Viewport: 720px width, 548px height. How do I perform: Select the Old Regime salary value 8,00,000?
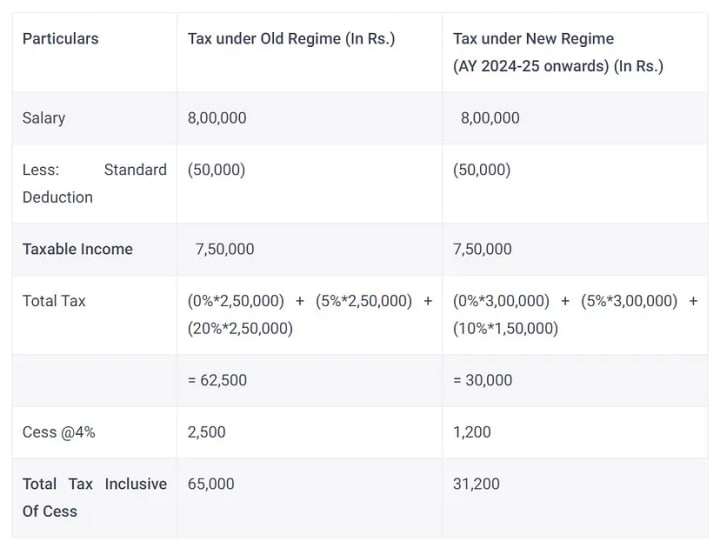pyautogui.click(x=217, y=117)
